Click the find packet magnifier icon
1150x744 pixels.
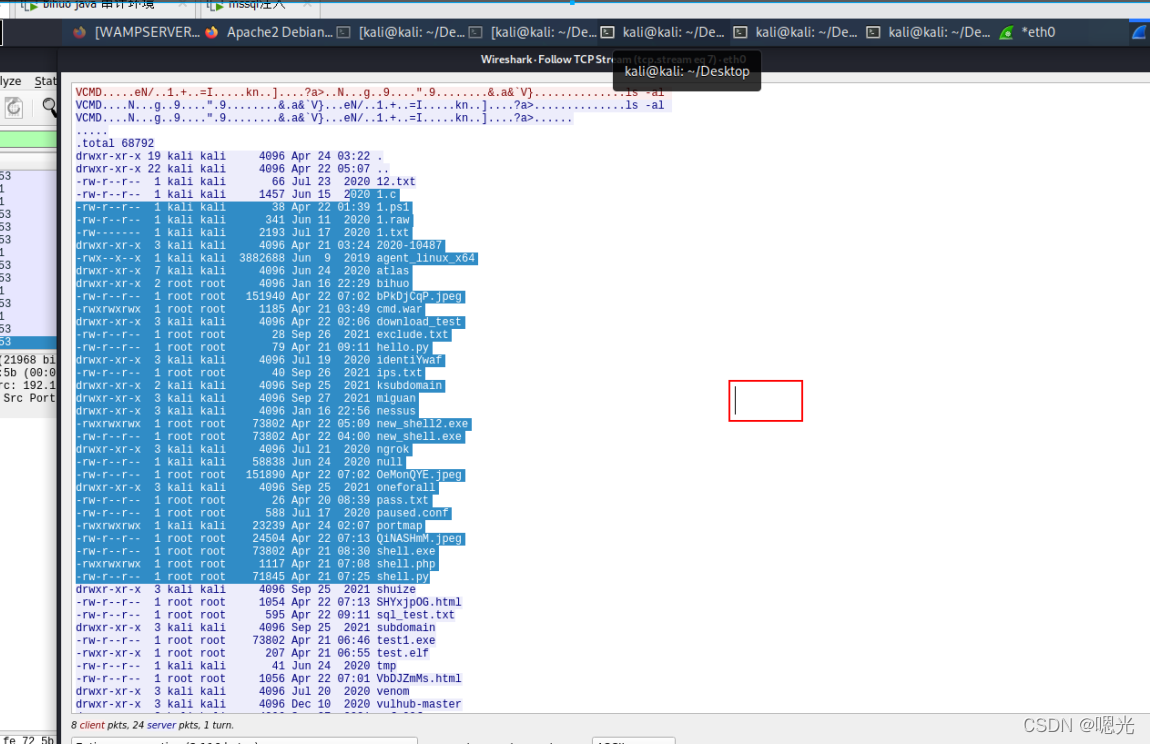click(x=50, y=107)
